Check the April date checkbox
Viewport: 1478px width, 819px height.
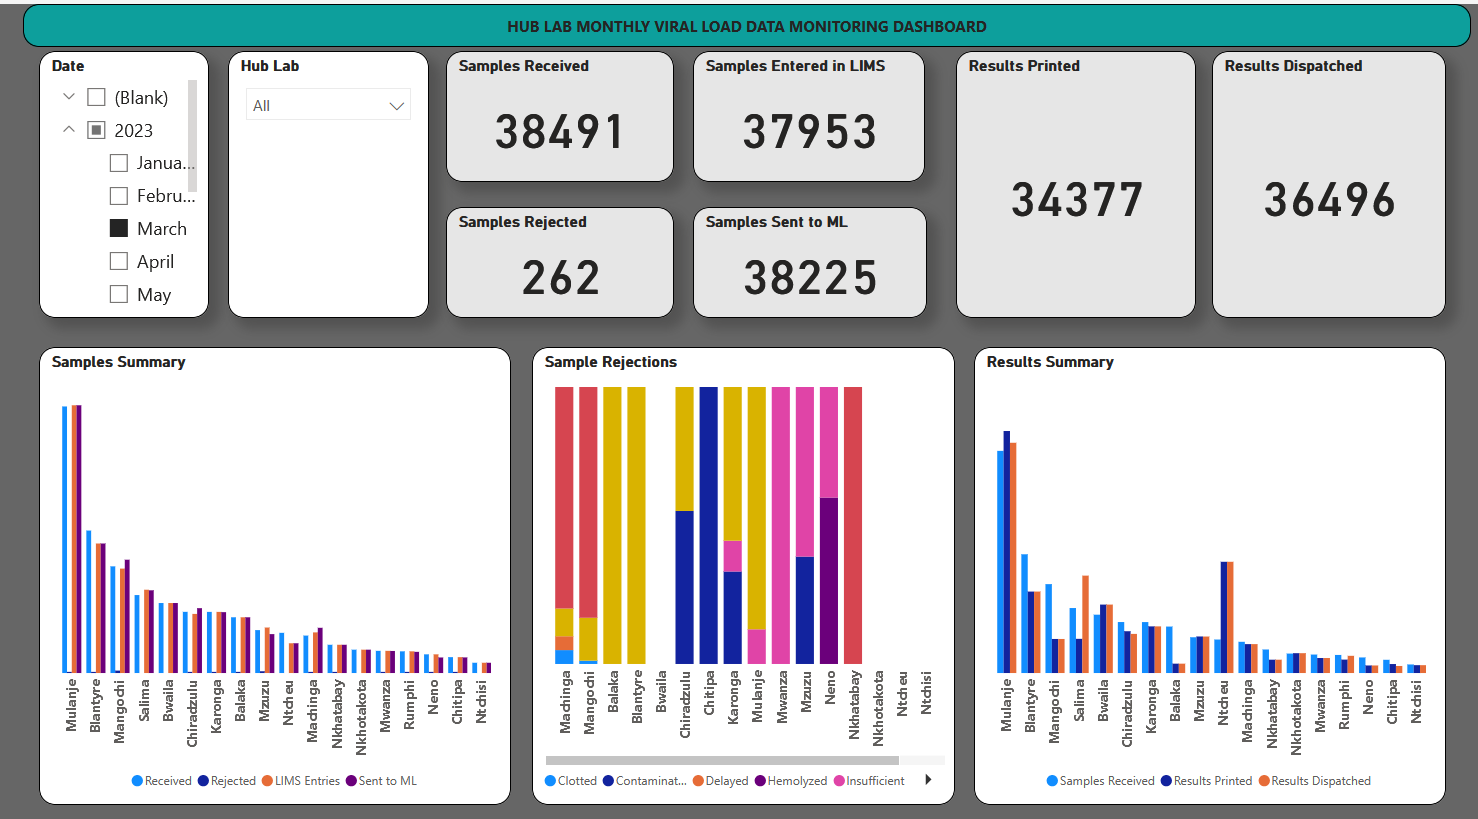point(119,261)
